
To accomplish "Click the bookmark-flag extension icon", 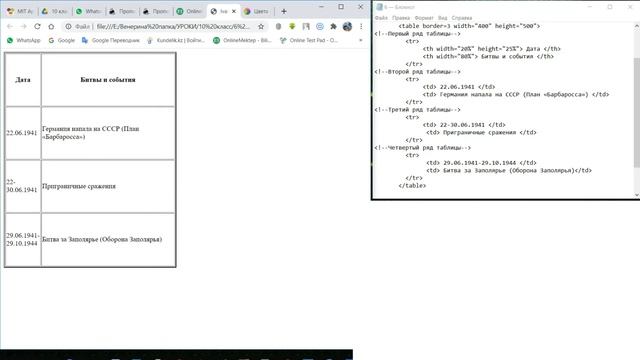I will [306, 27].
